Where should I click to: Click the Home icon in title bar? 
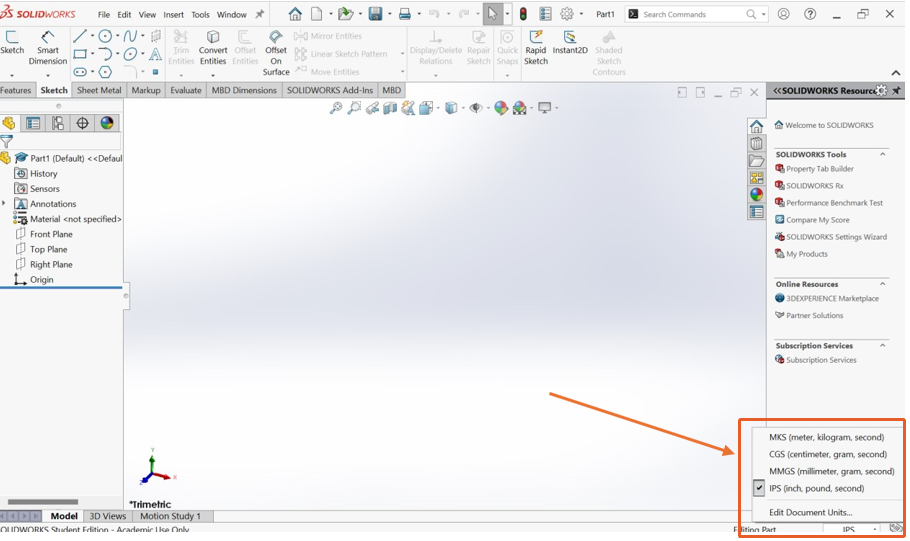295,14
